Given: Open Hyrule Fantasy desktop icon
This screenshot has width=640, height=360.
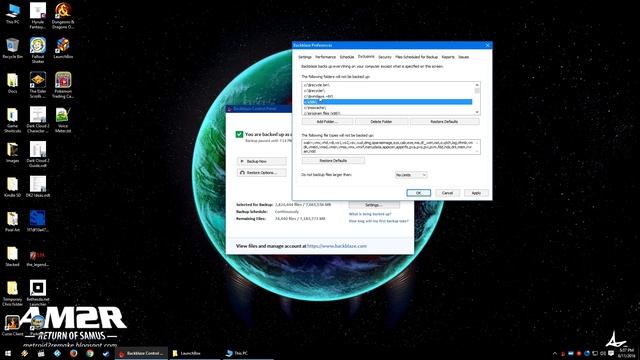Looking at the screenshot, I should click(38, 16).
